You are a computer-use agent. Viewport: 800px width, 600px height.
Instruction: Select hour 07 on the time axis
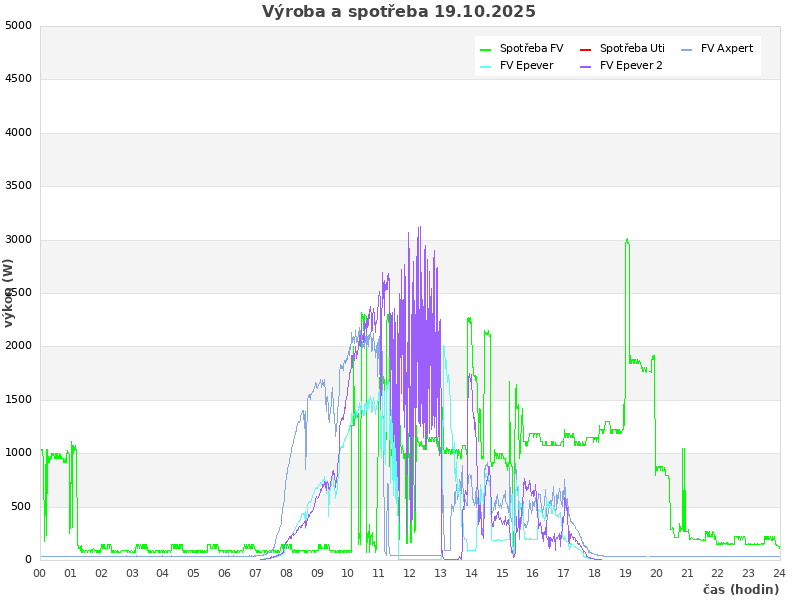click(255, 574)
